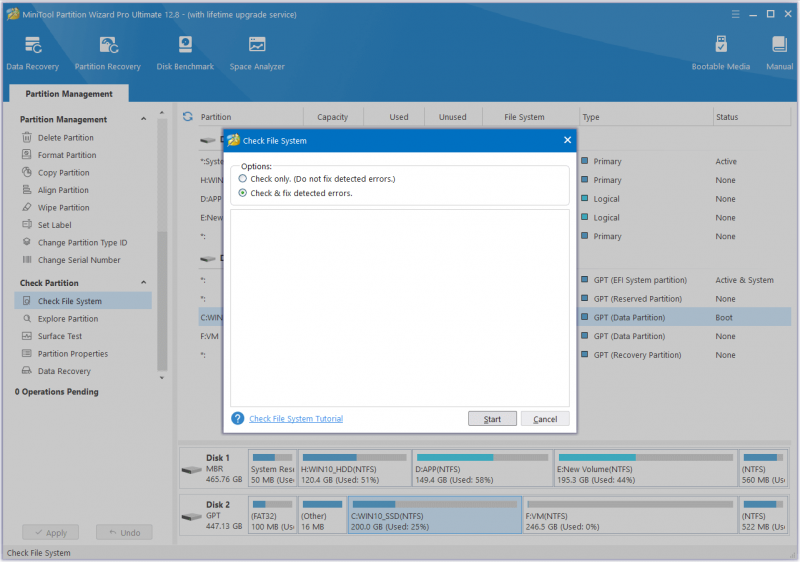Click the refresh icon beside Partition column
The image size is (800, 562).
pos(188,117)
